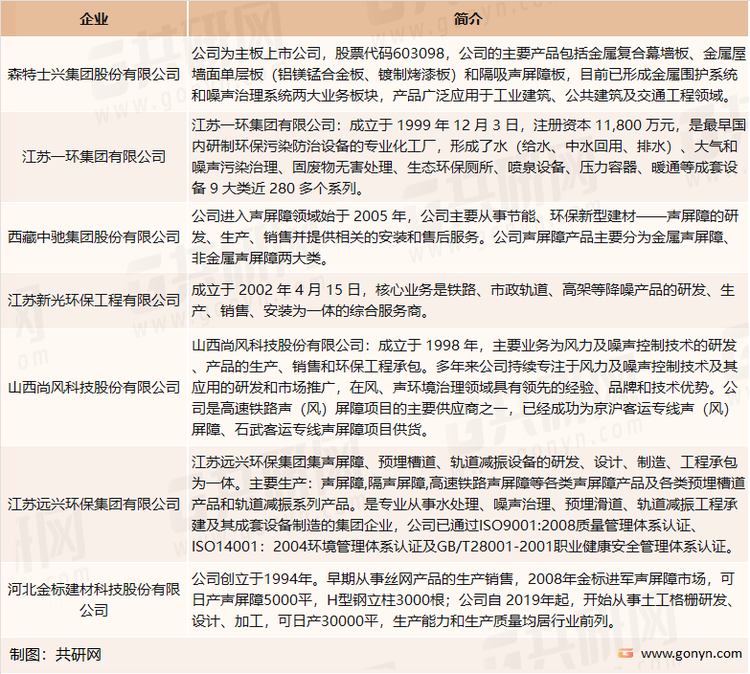Image resolution: width=750 pixels, height=674 pixels.
Task: Select 山西尚风科技股份有限公司 company cell
Action: [x=94, y=387]
